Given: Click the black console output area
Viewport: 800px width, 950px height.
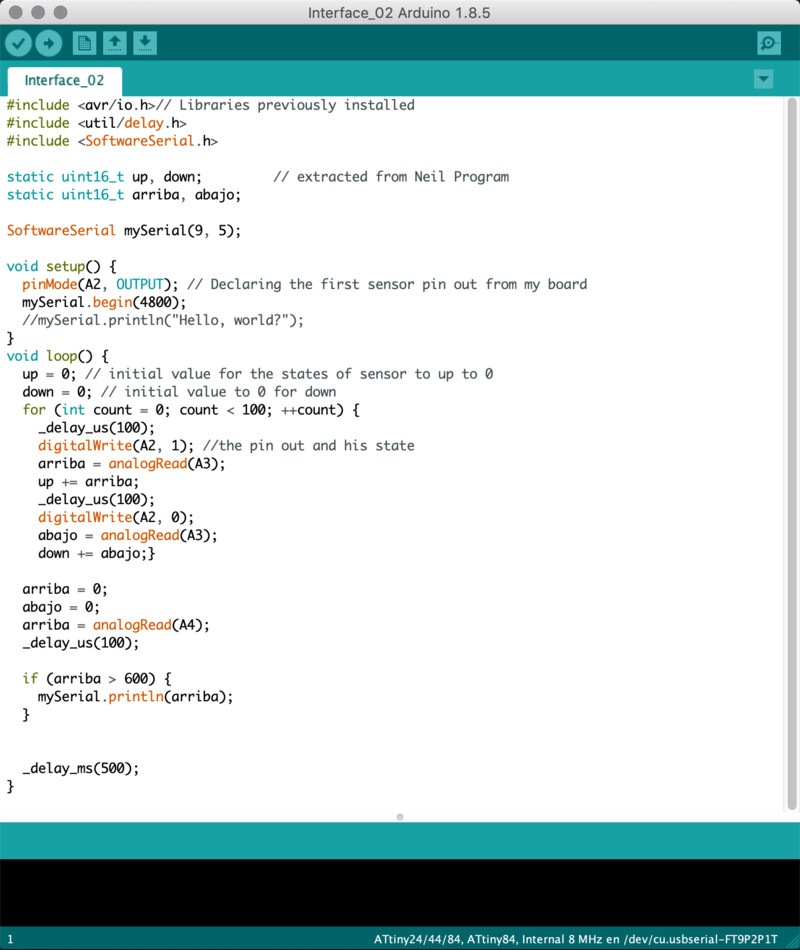Looking at the screenshot, I should click(400, 892).
